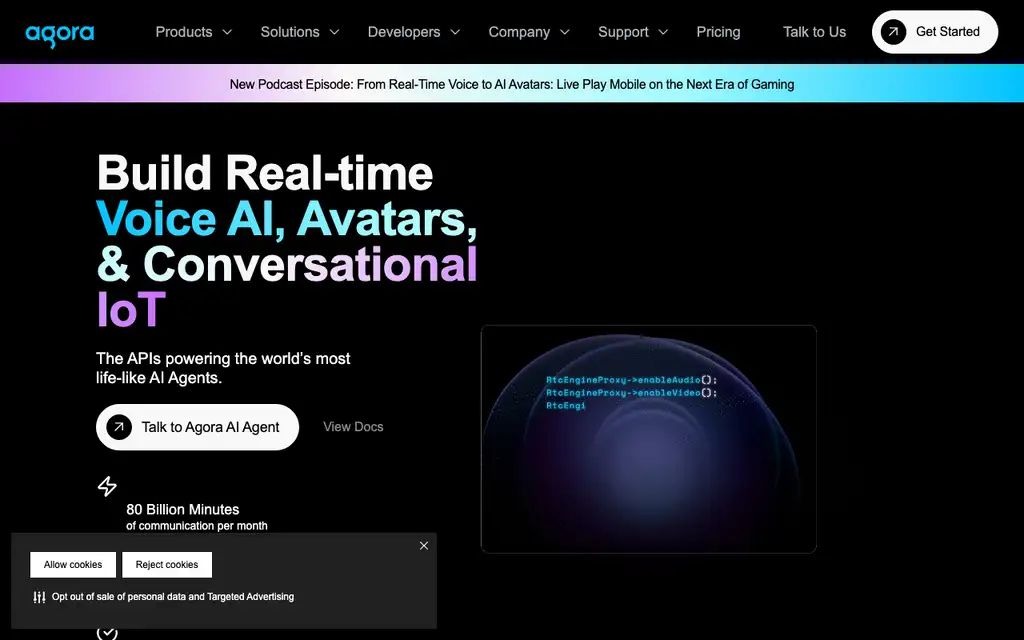Screen dimensions: 1024x640
Task: Click Allow cookies
Action: pyautogui.click(x=73, y=565)
